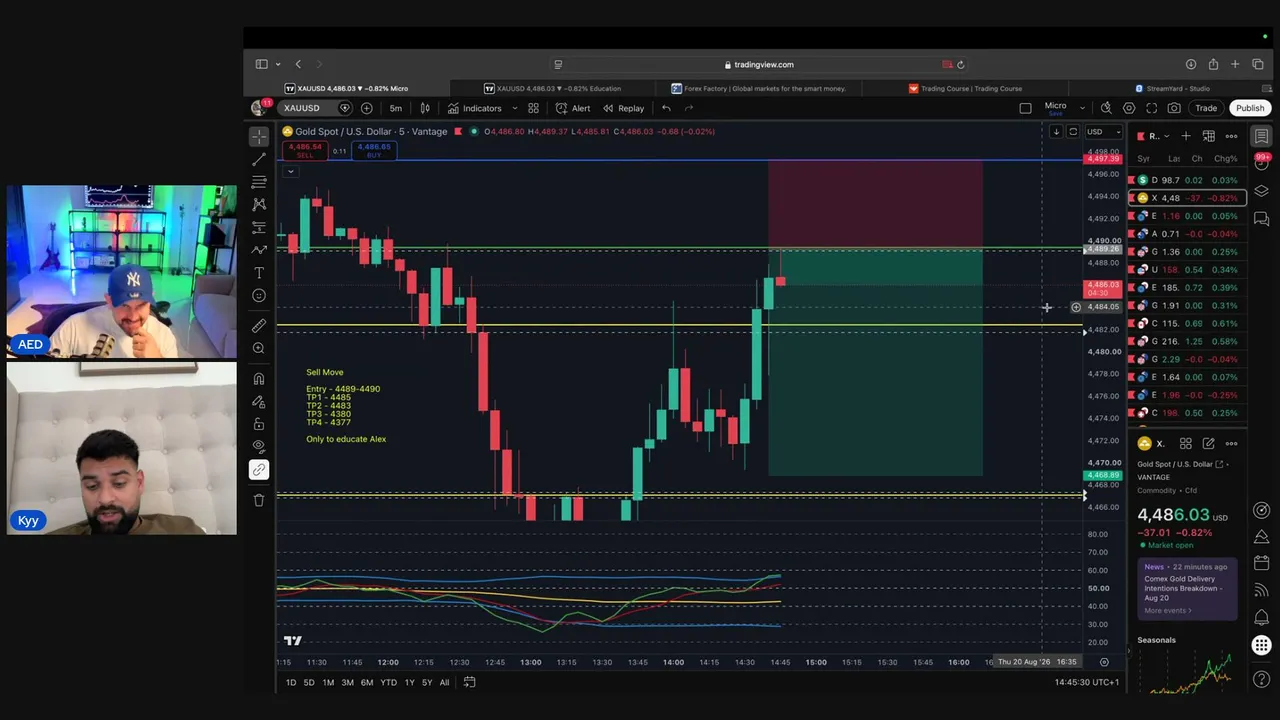Set the chart range to 1M

328,682
